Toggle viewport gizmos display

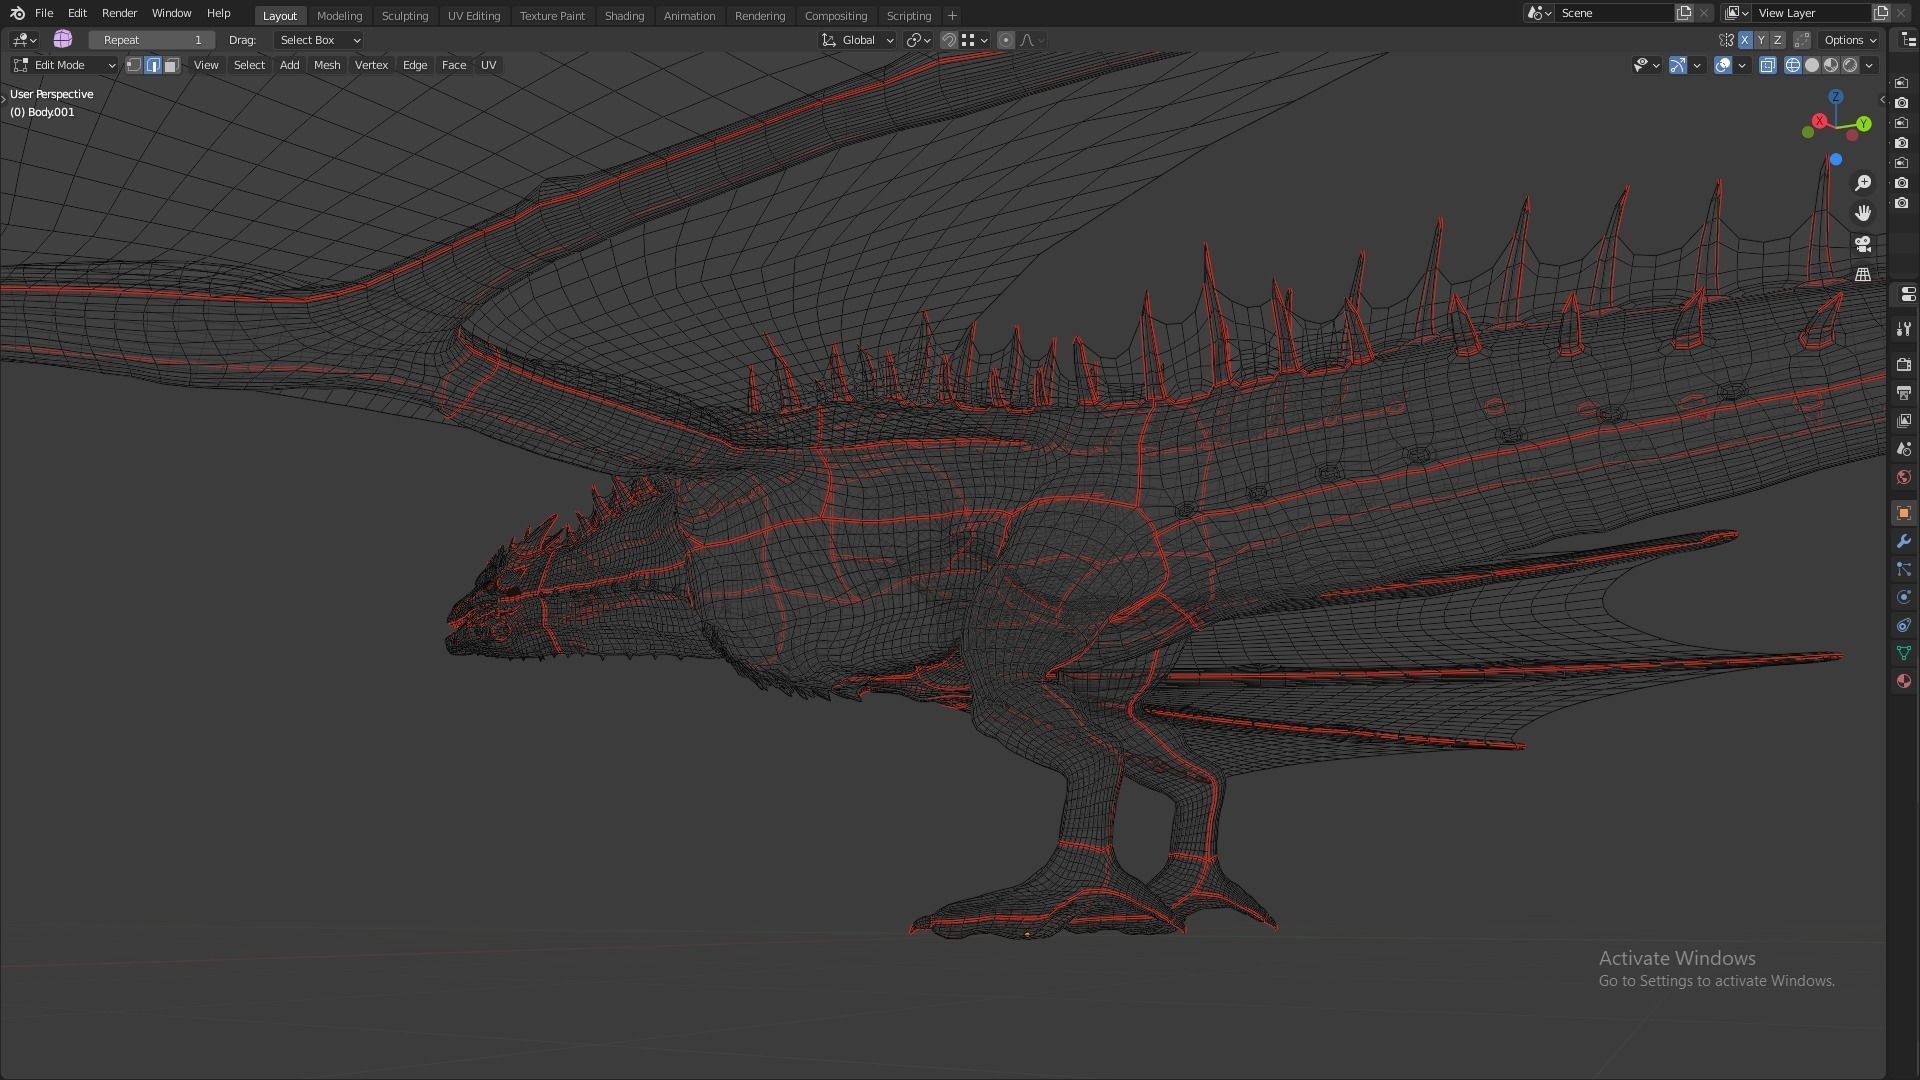(1678, 65)
